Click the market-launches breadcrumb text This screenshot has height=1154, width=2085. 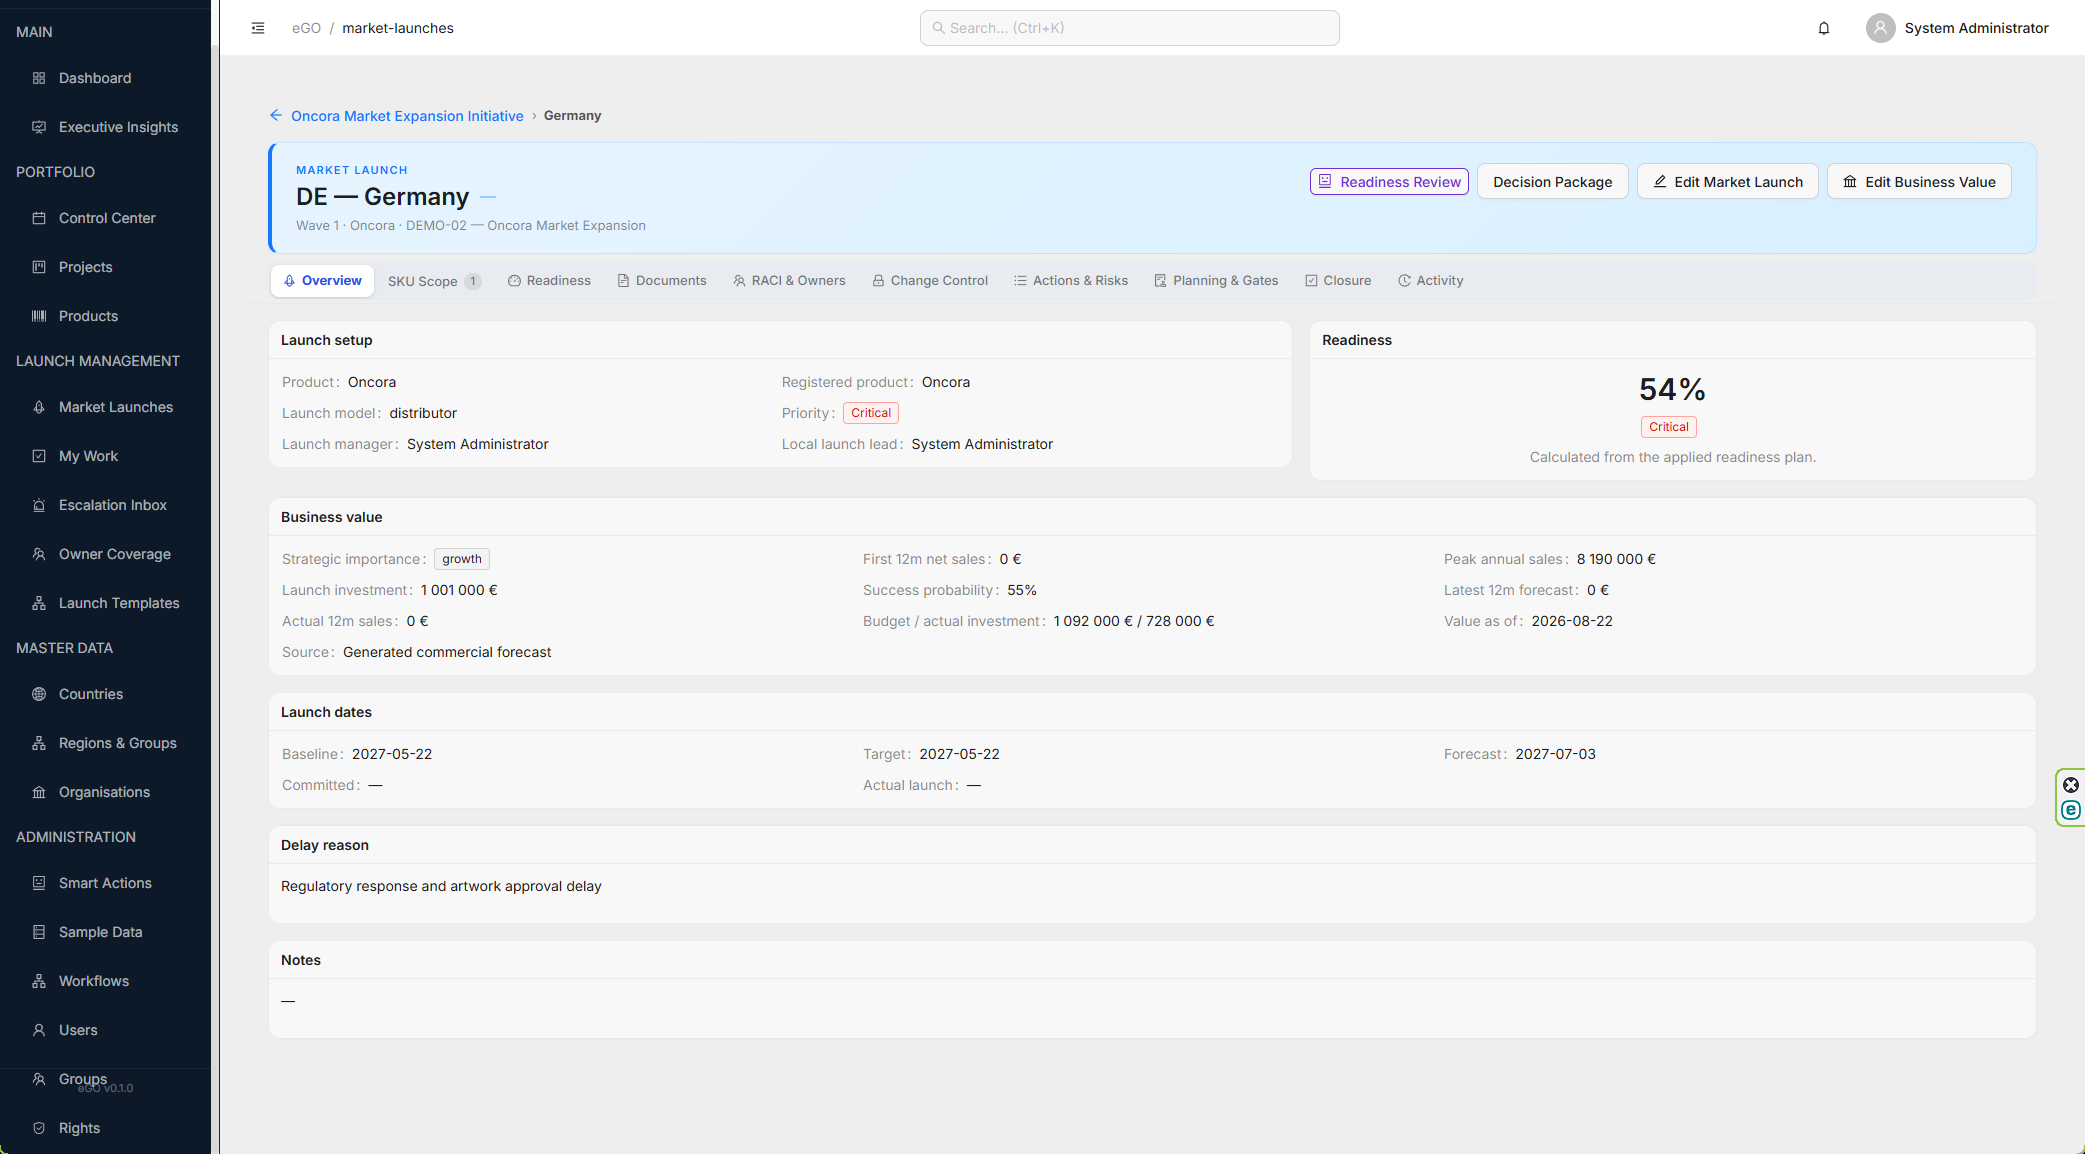pos(398,28)
